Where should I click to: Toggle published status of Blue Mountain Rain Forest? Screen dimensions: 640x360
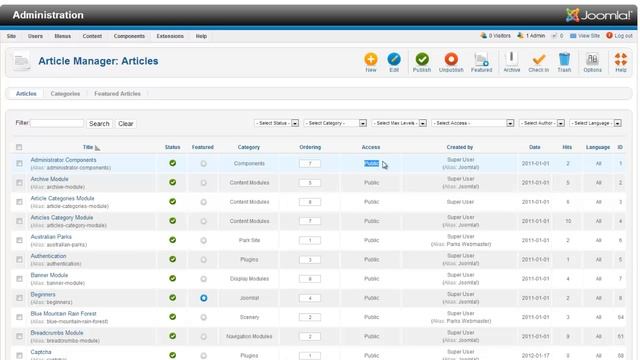[x=173, y=317]
